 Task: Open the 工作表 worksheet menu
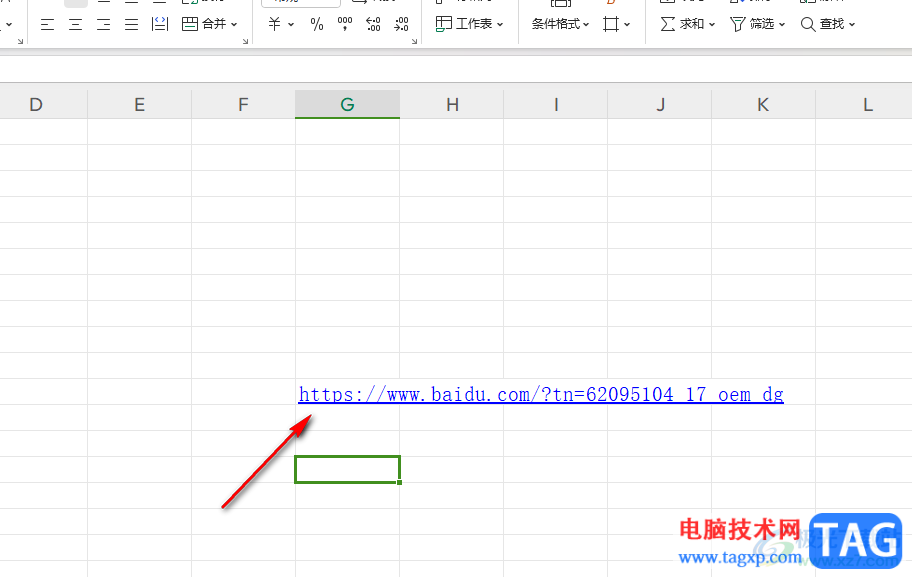(469, 24)
